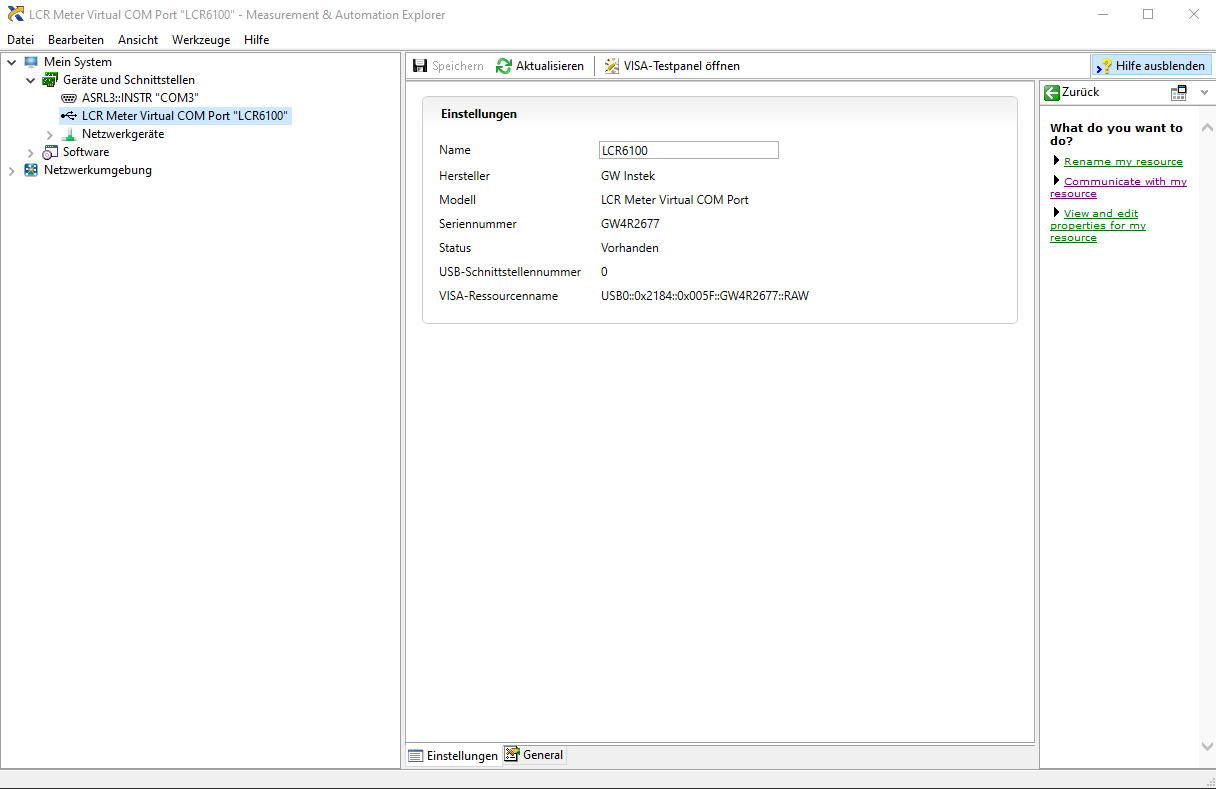Open the Bearbeiten menu

(76, 40)
